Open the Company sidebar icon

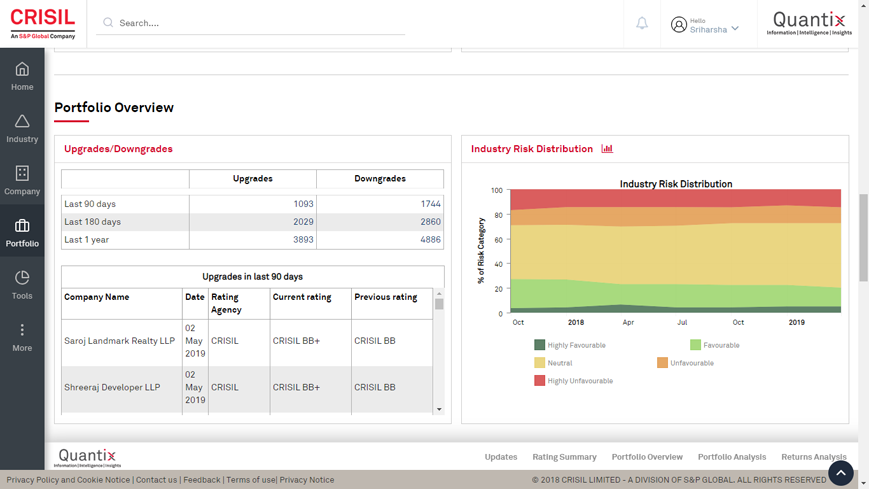click(x=22, y=174)
